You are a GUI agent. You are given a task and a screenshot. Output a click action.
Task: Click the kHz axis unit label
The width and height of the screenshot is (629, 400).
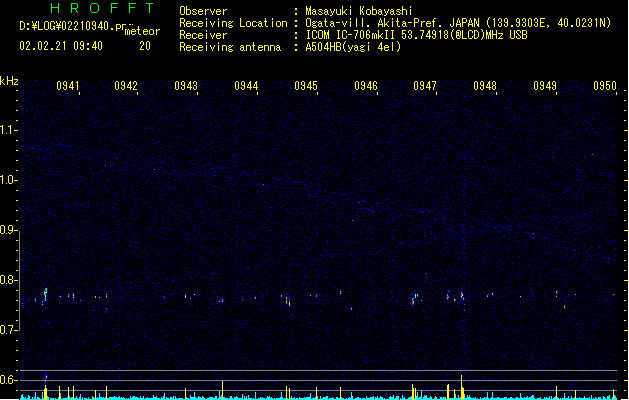pos(9,81)
